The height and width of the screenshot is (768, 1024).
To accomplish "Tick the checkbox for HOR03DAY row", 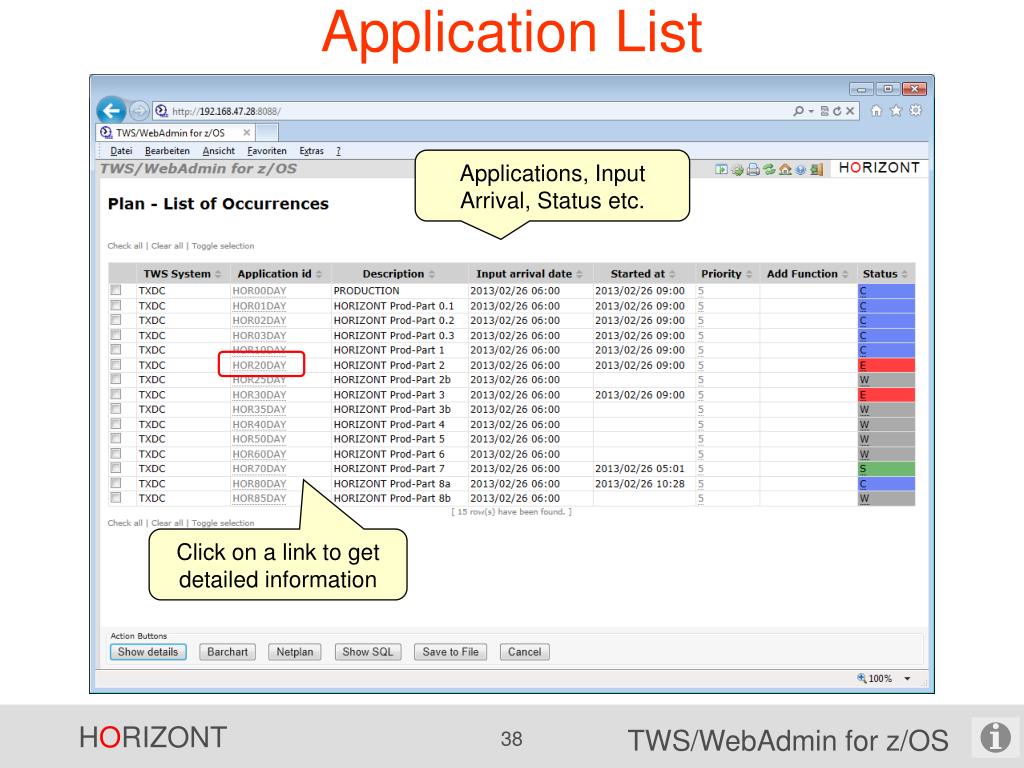I will pos(116,335).
